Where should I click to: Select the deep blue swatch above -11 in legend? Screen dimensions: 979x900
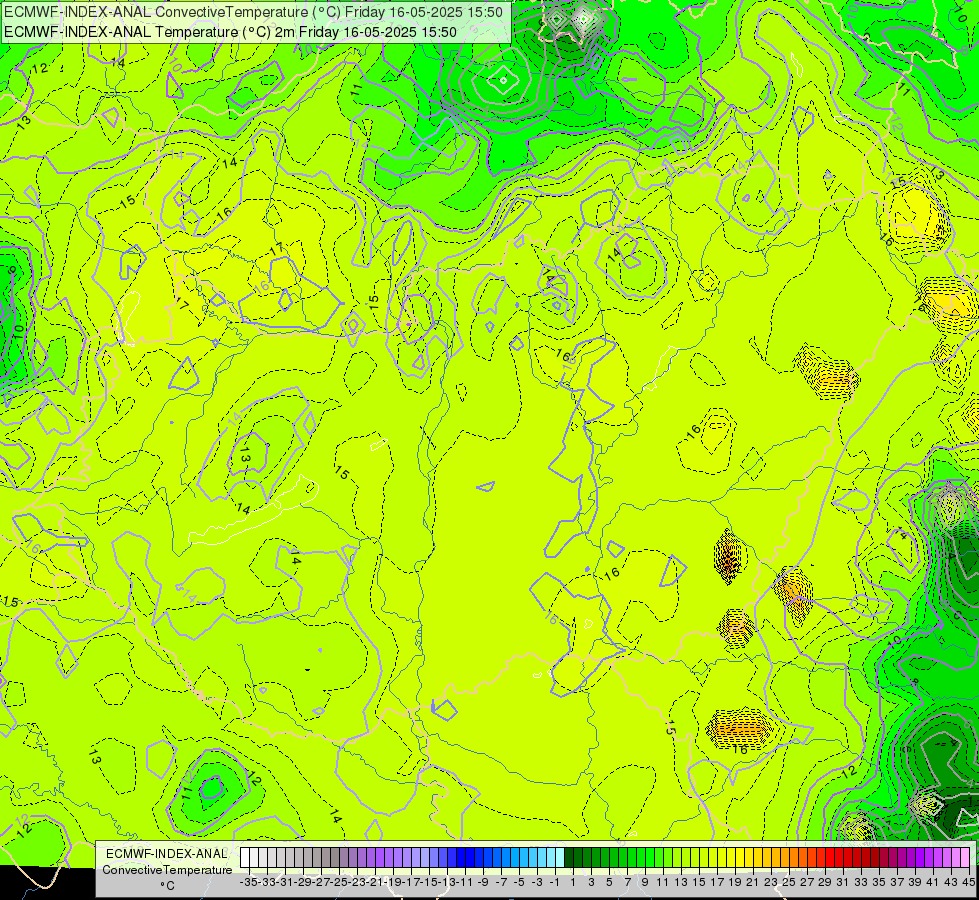pos(461,857)
